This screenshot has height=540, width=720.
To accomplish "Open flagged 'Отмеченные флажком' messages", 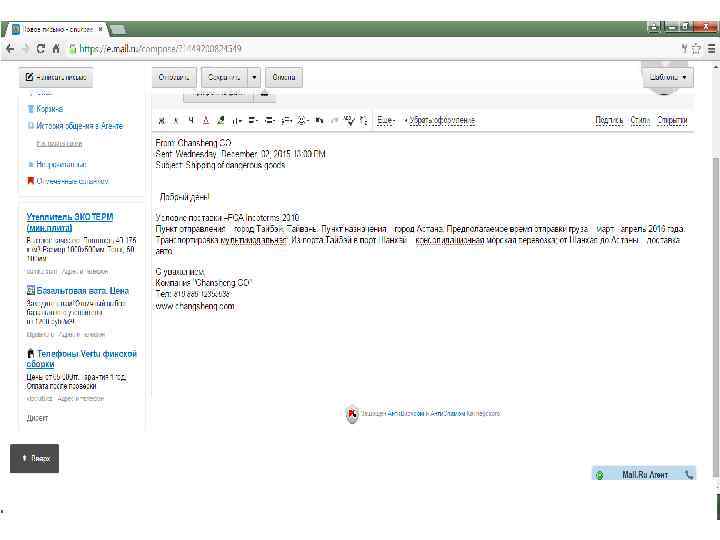I will [x=72, y=181].
